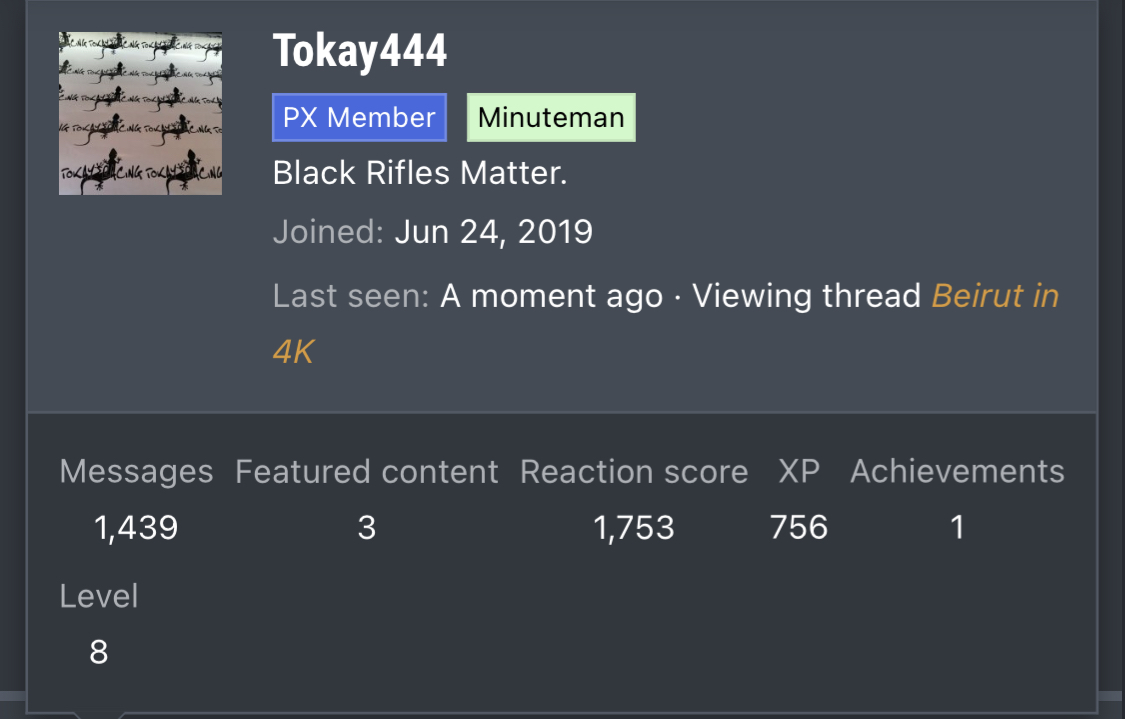This screenshot has width=1125, height=719.
Task: Open the featured content count 3
Action: pyautogui.click(x=367, y=528)
